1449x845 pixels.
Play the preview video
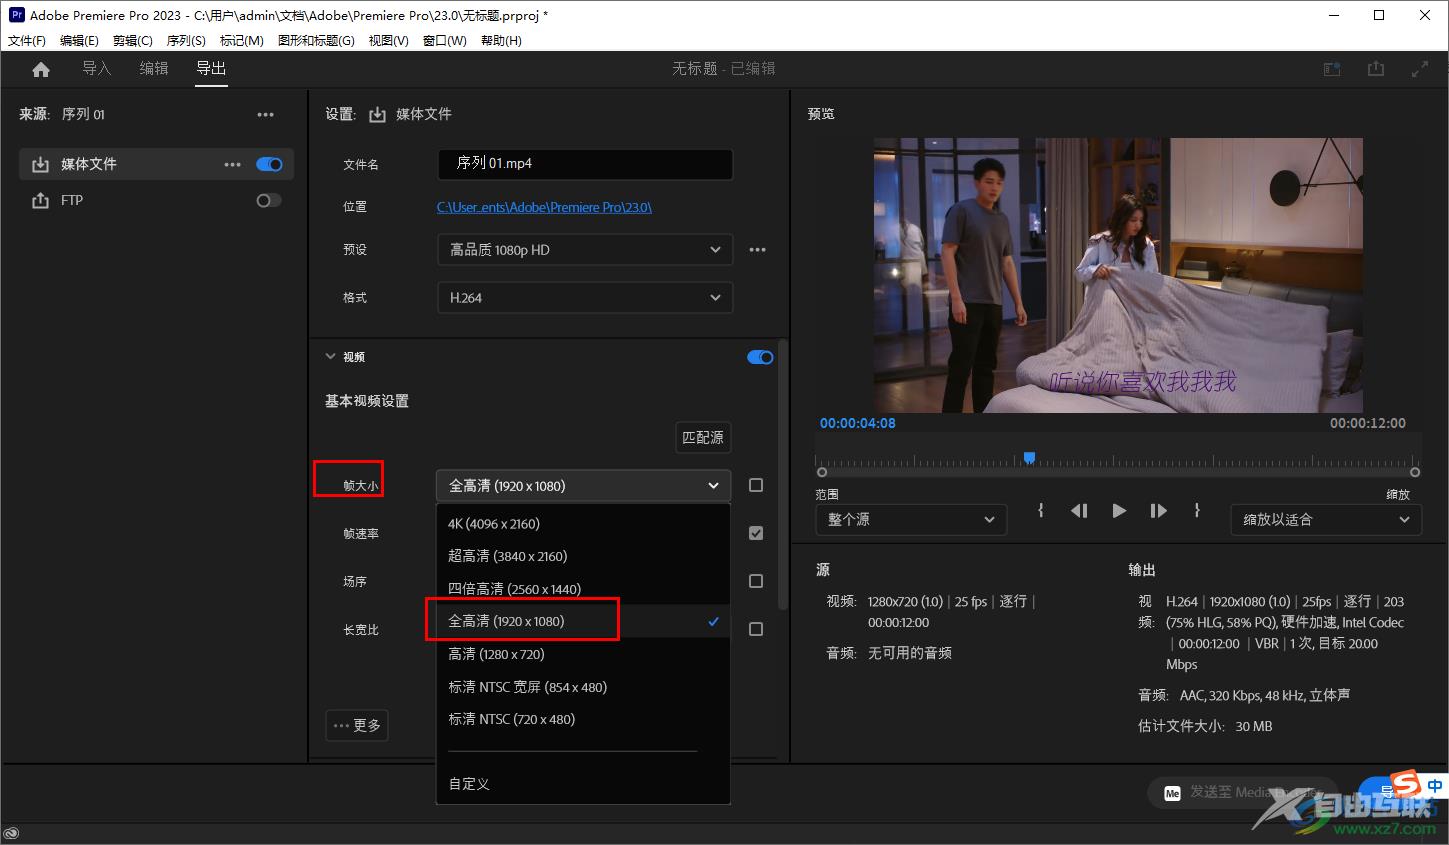tap(1119, 511)
